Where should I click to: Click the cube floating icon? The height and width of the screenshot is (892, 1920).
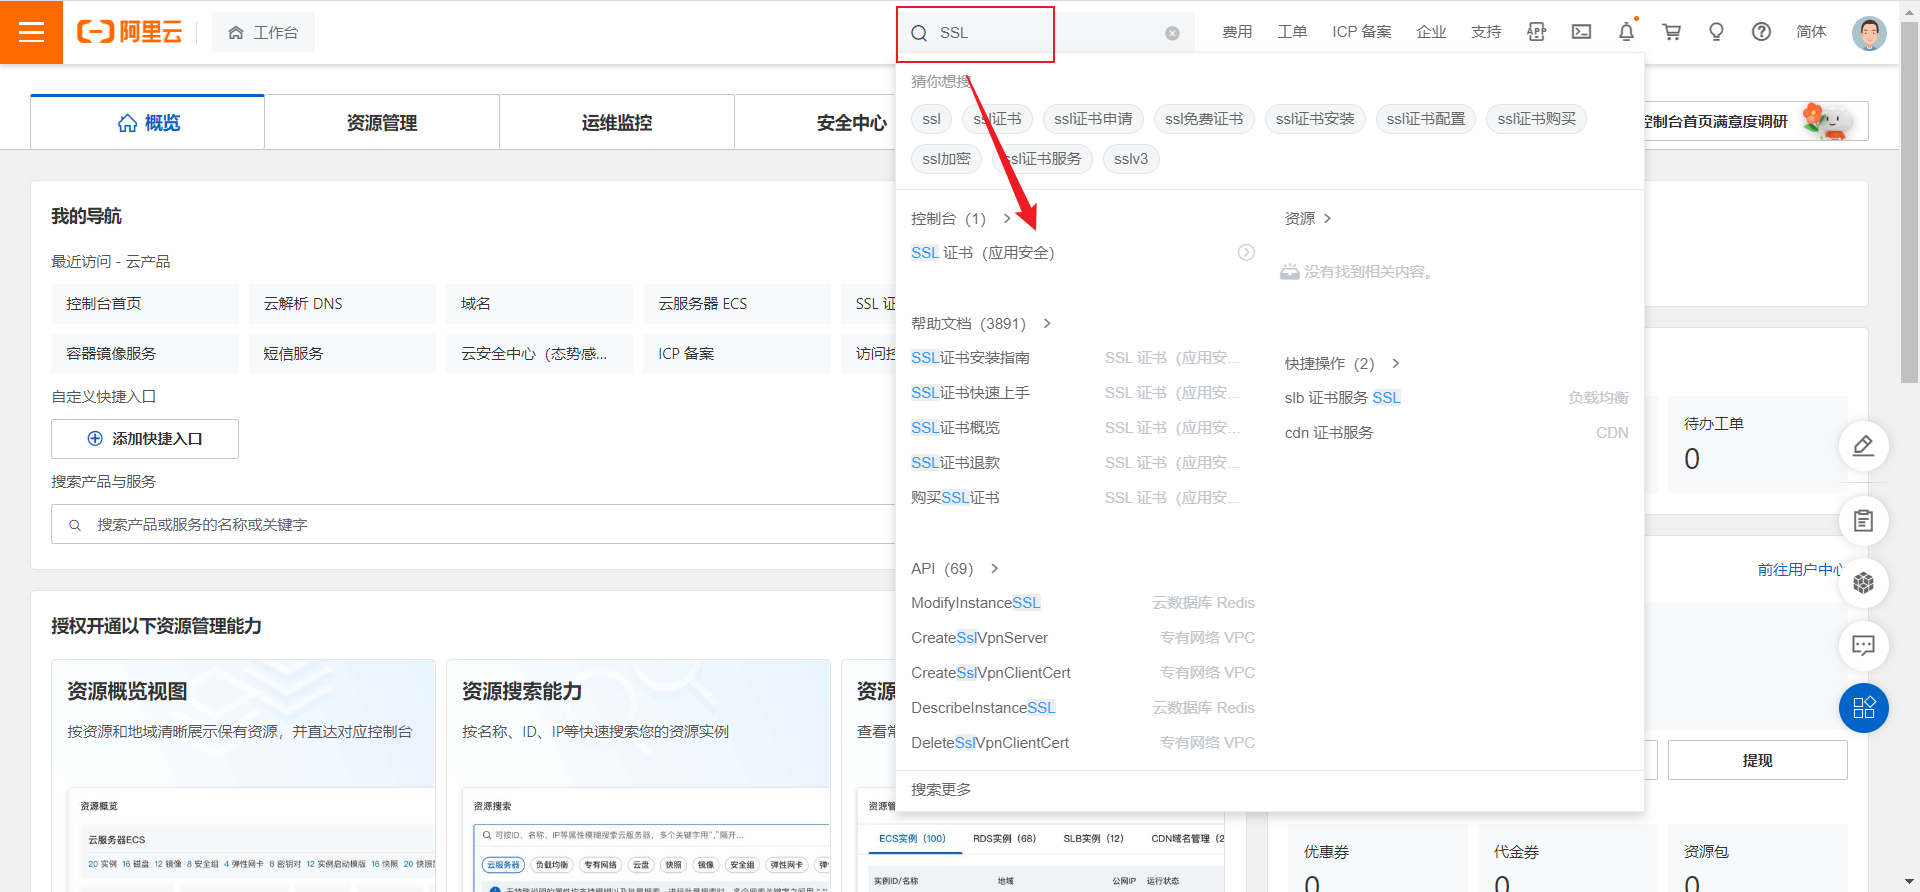(1863, 583)
